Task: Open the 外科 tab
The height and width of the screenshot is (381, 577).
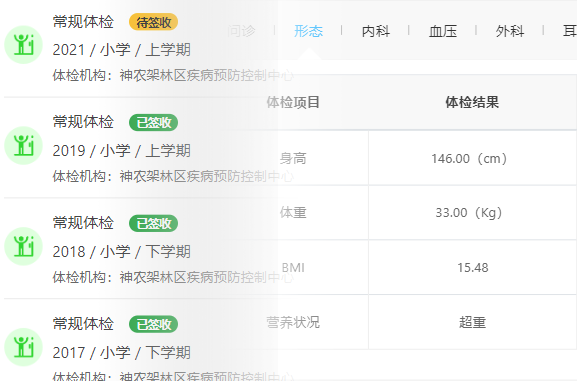Action: (510, 31)
